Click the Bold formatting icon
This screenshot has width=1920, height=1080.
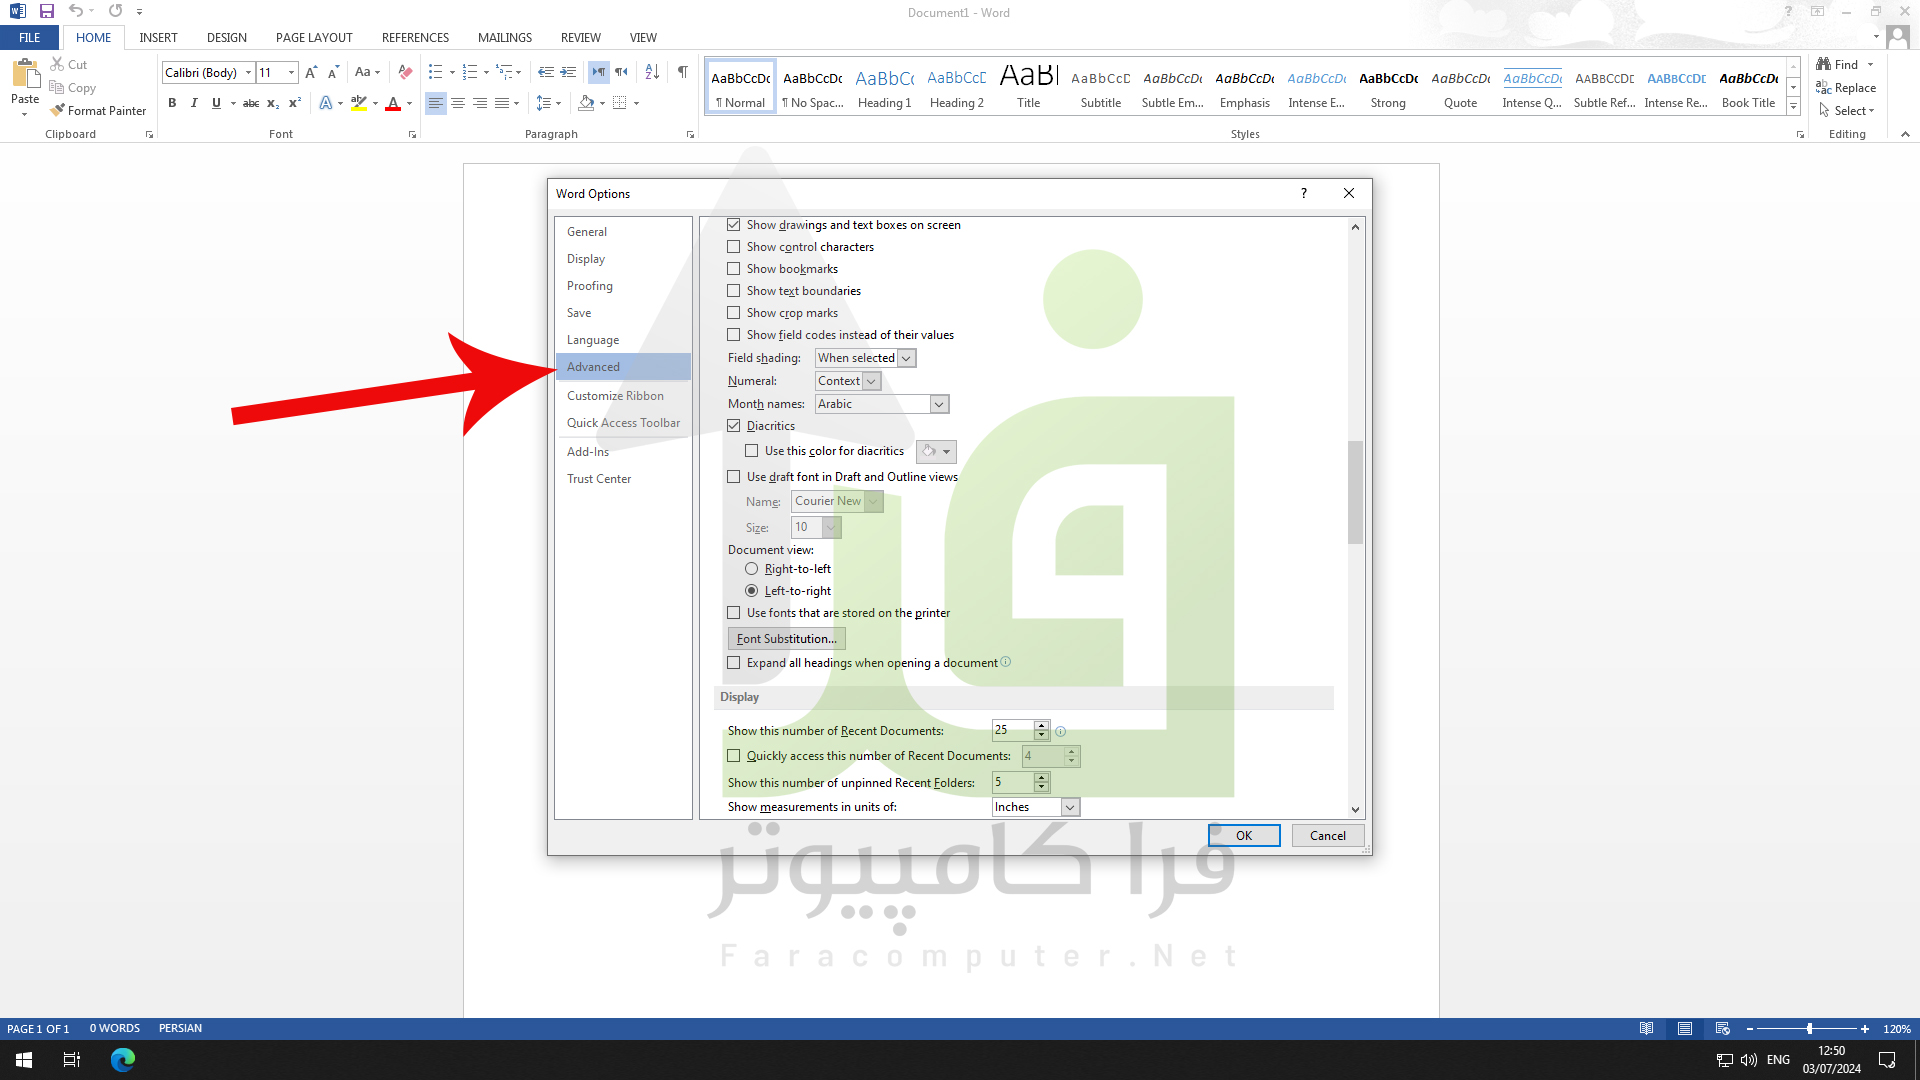172,103
